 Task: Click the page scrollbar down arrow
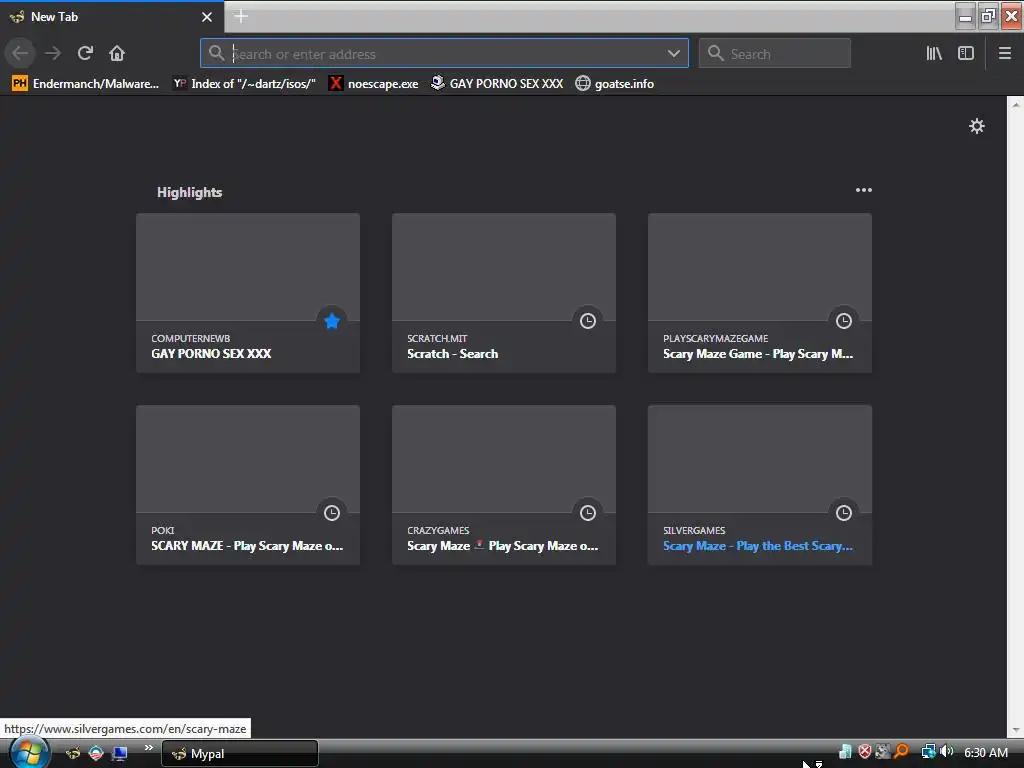tap(1016, 730)
